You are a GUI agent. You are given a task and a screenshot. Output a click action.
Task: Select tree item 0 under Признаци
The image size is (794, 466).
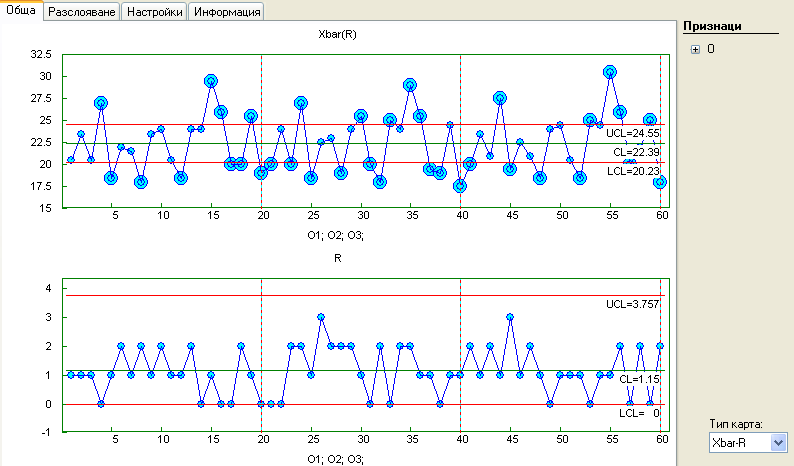click(x=711, y=48)
